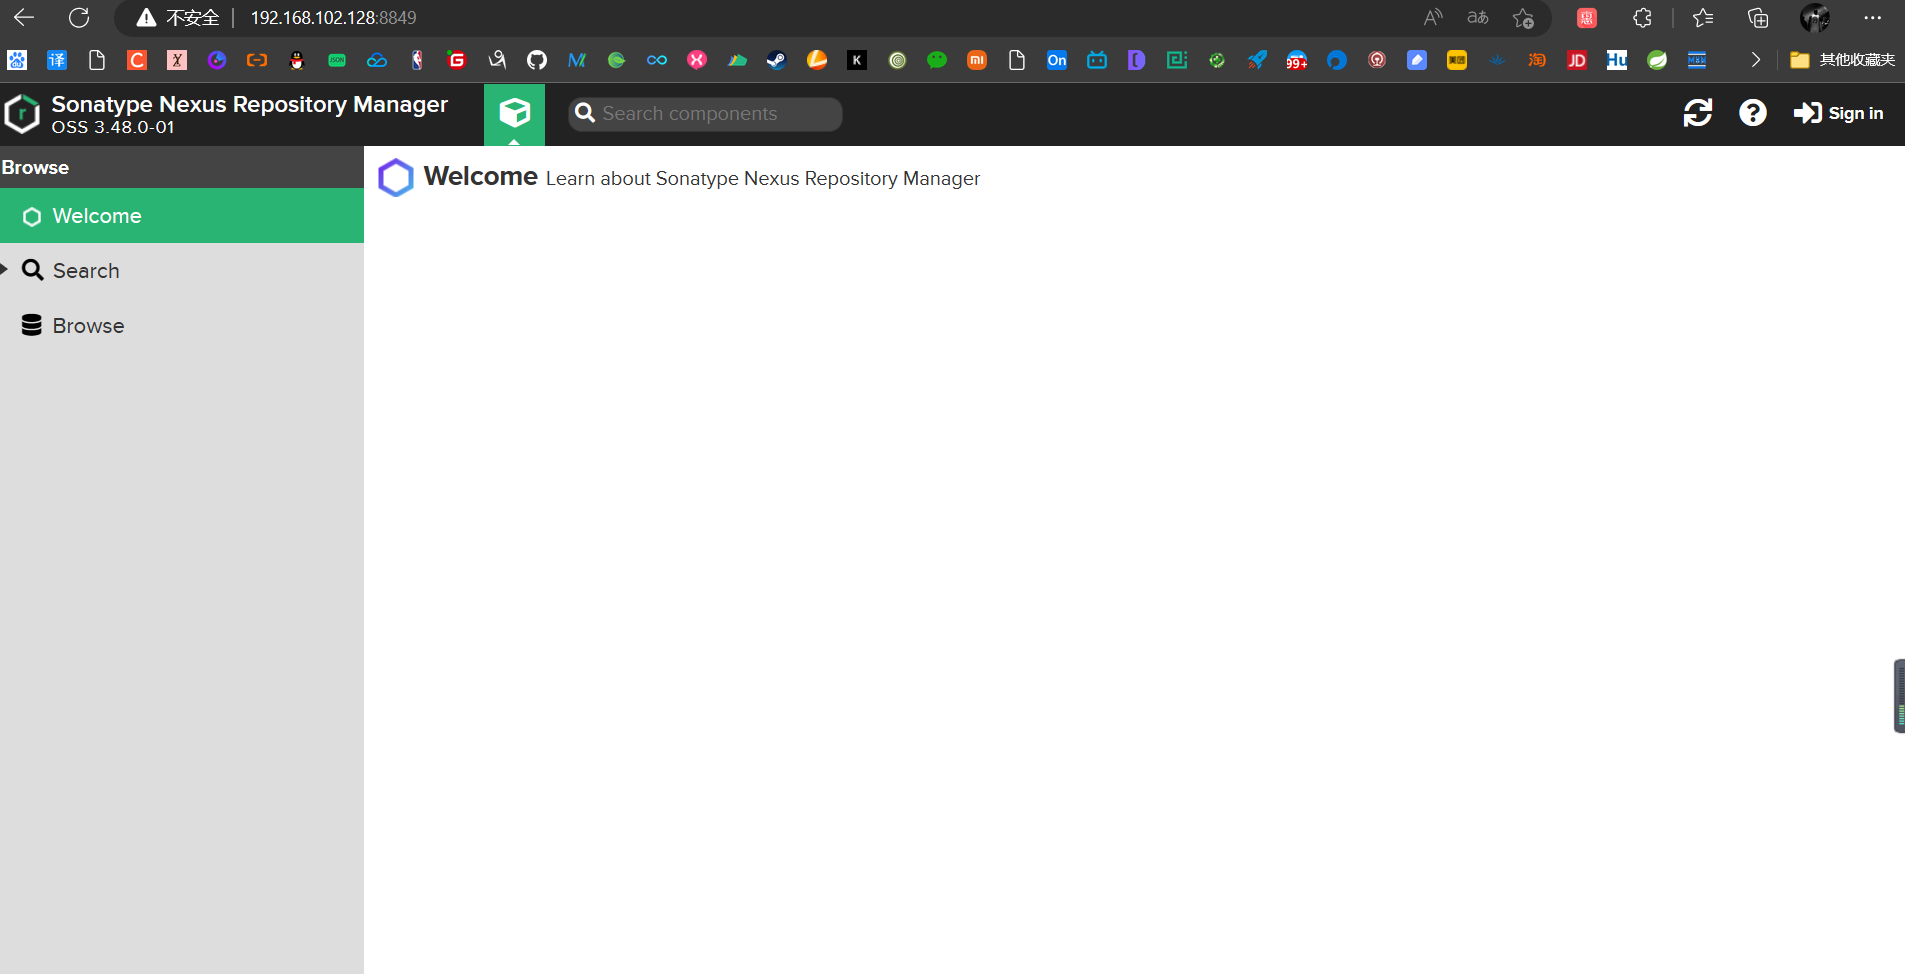Viewport: 1905px width, 974px height.
Task: Click the Browse server contents cube icon
Action: coord(514,113)
